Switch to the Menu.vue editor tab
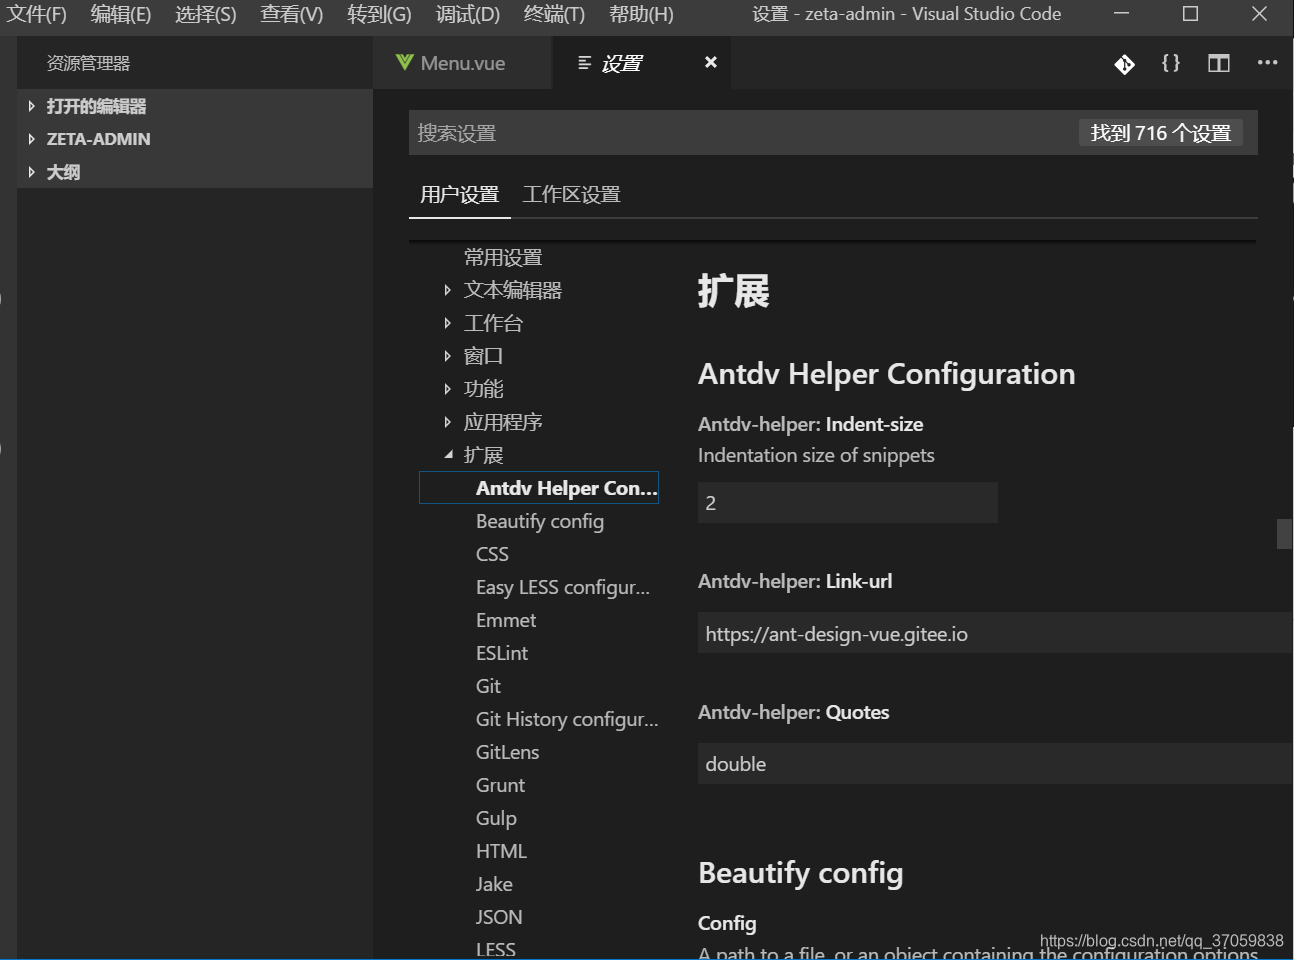This screenshot has width=1294, height=960. click(463, 63)
